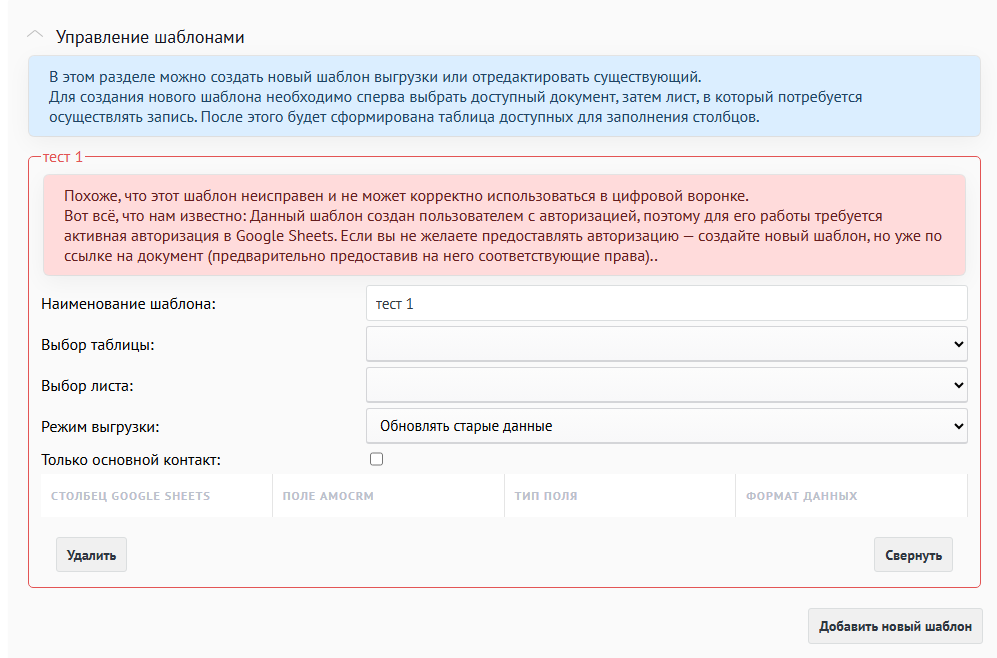The image size is (997, 658).
Task: Click the Наименование шаблона label
Action: [128, 304]
